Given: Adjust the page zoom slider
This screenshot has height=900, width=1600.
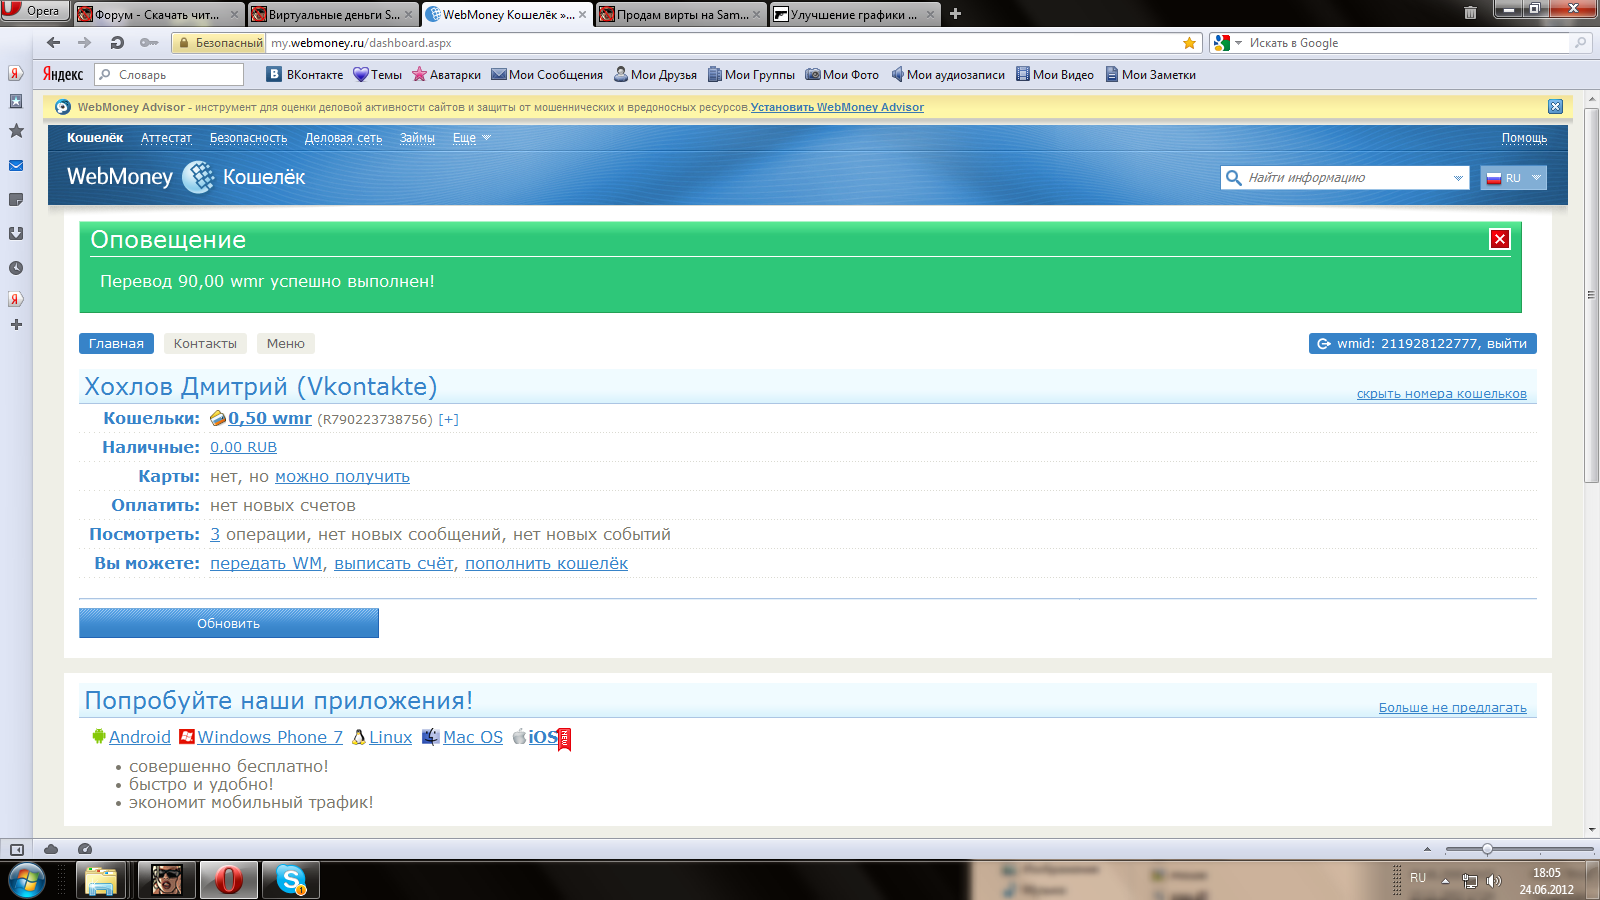Looking at the screenshot, I should pos(1487,849).
